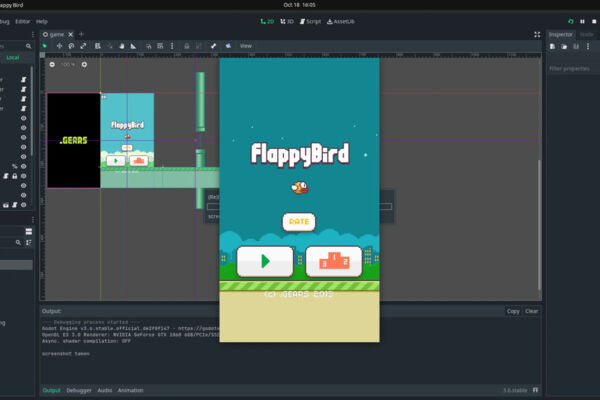Open the Scene dock three-dot menu
Image resolution: width=600 pixels, height=400 pixels.
[x=33, y=34]
